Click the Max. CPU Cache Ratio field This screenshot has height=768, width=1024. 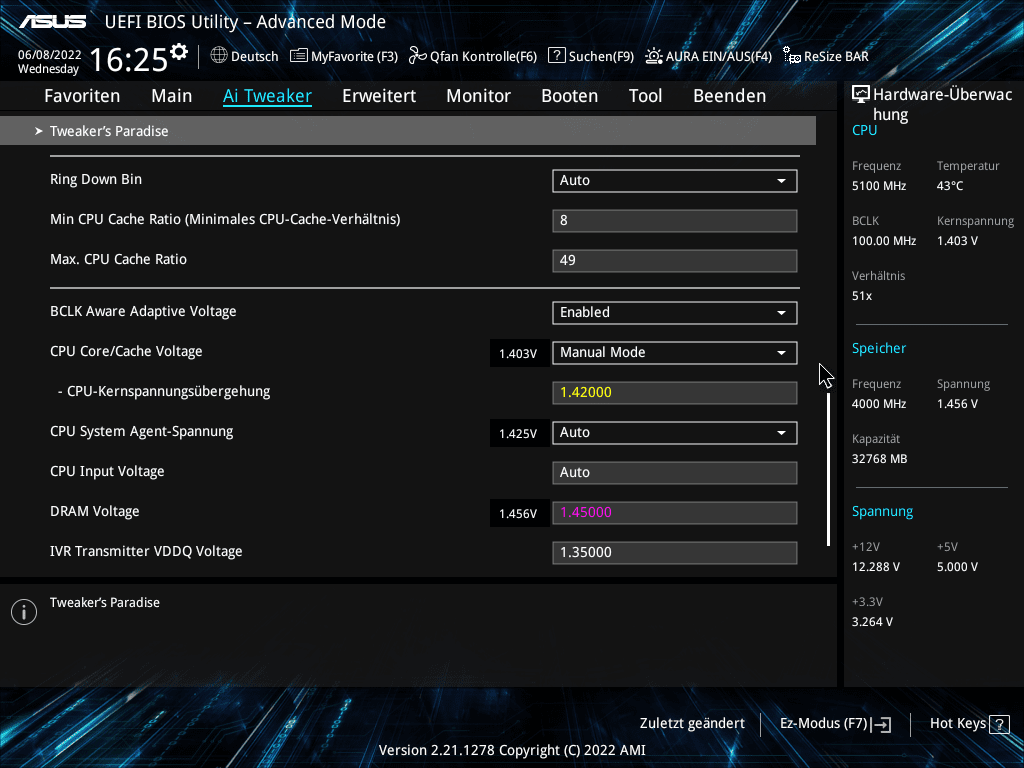[x=675, y=261]
